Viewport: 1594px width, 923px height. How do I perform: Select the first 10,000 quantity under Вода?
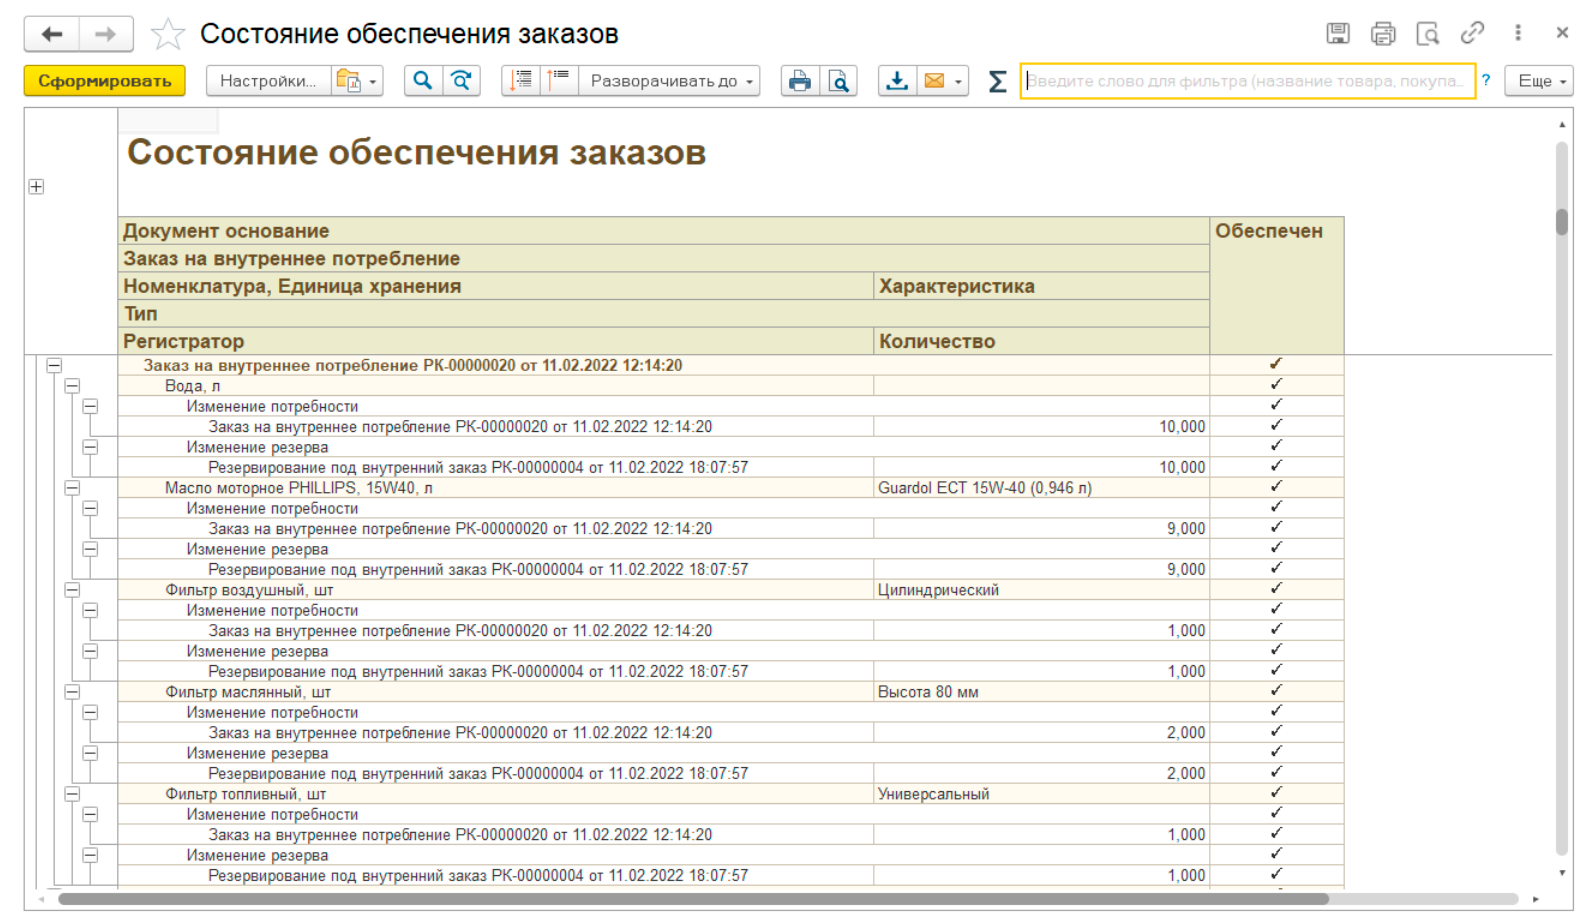pos(1042,427)
